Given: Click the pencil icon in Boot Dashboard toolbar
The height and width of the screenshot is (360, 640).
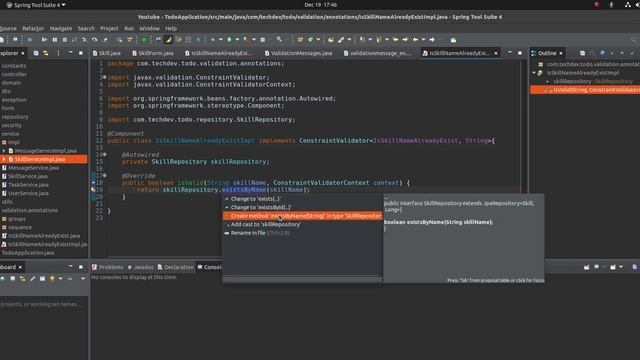Looking at the screenshot, I should click(32, 278).
